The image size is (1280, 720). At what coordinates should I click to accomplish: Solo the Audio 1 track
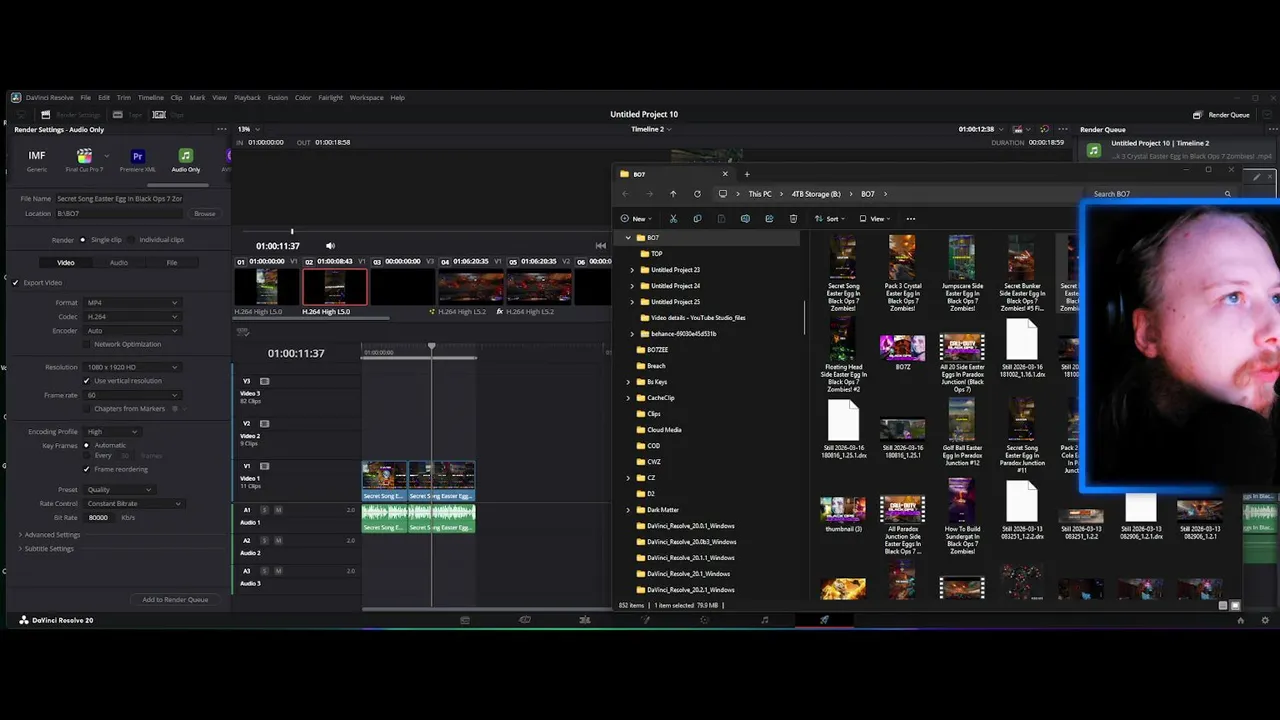coord(265,510)
